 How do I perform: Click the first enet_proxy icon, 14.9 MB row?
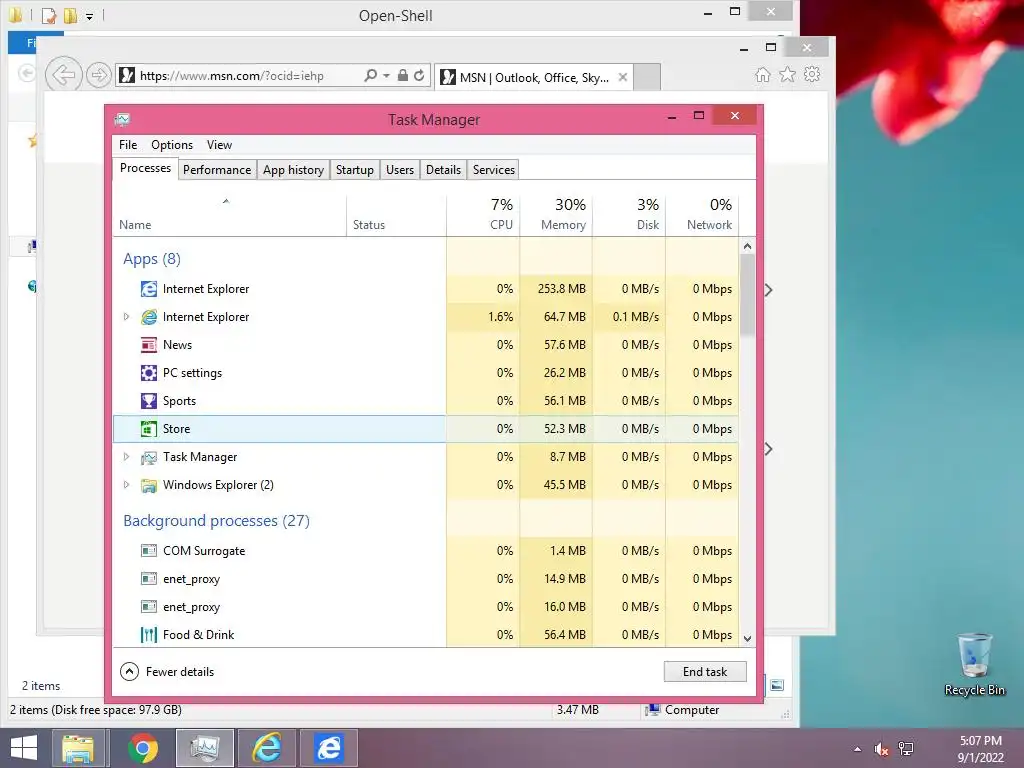click(x=149, y=579)
